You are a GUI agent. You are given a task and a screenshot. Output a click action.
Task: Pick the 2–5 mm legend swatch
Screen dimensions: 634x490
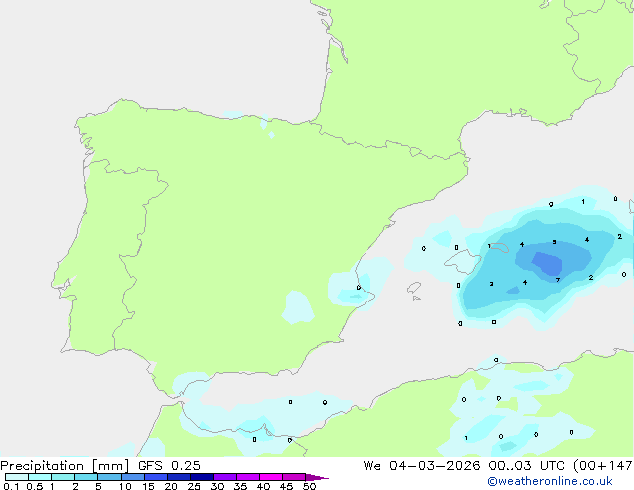click(86, 477)
